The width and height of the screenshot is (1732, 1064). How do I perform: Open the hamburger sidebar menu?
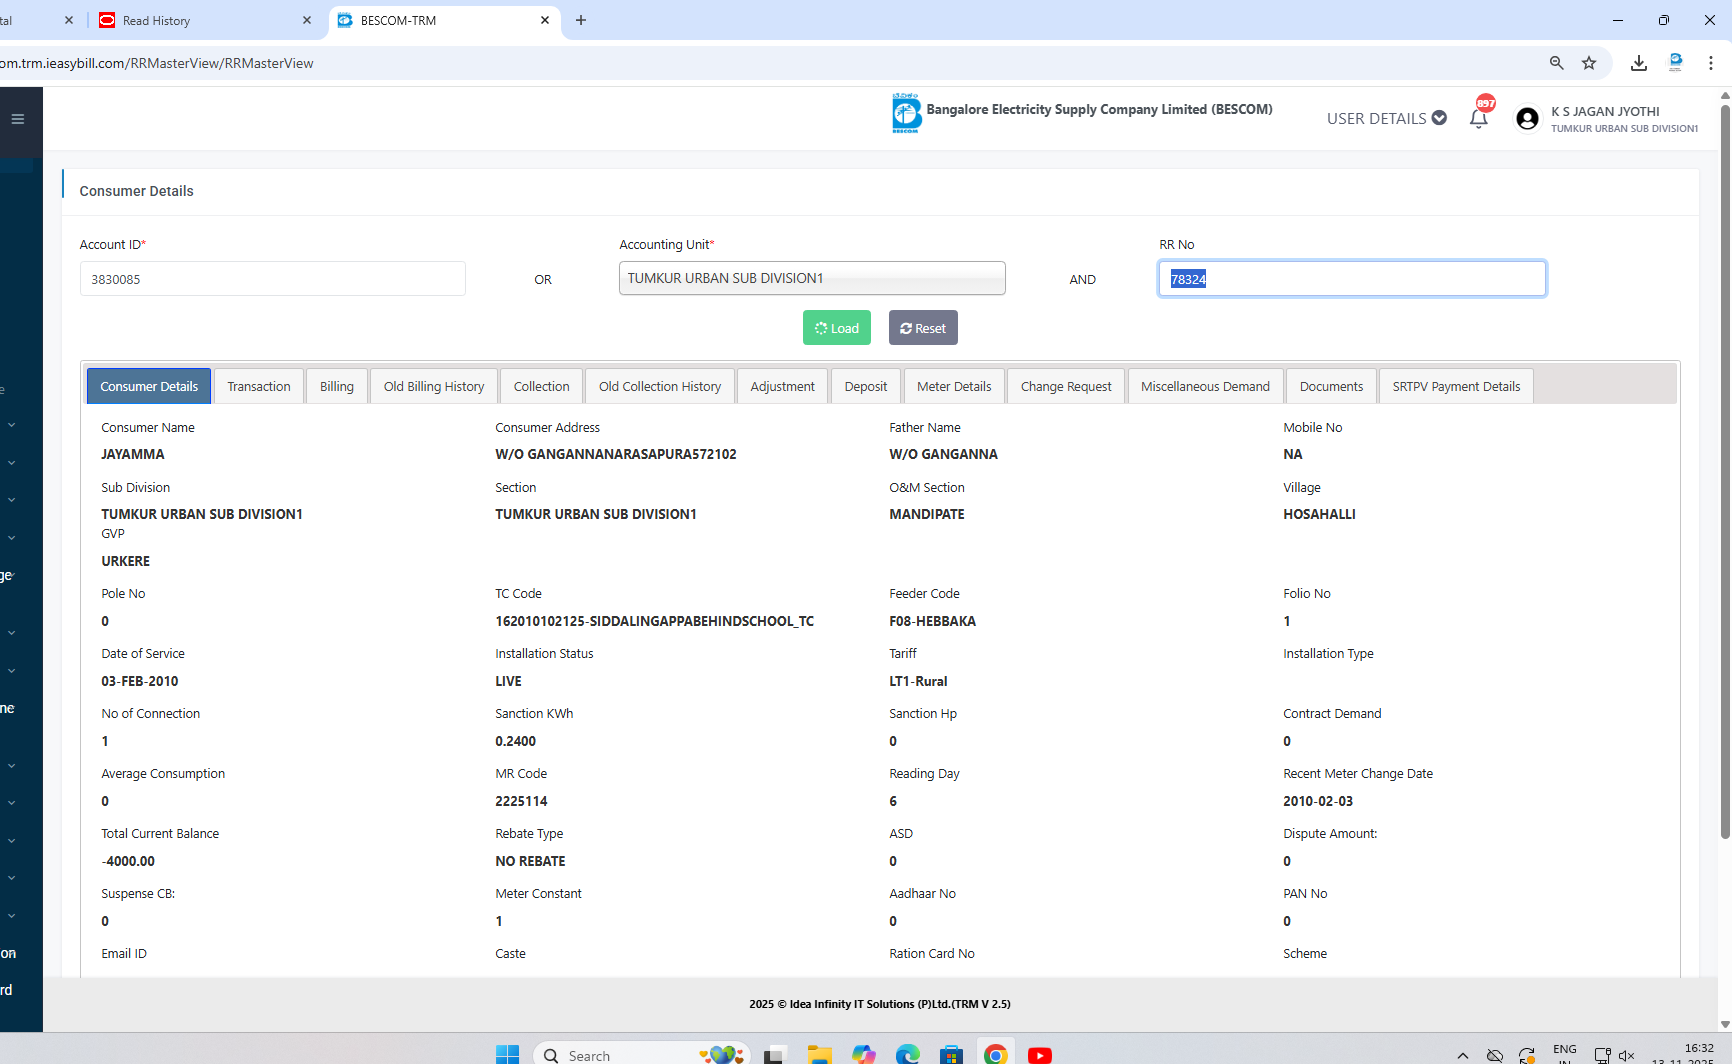point(18,119)
